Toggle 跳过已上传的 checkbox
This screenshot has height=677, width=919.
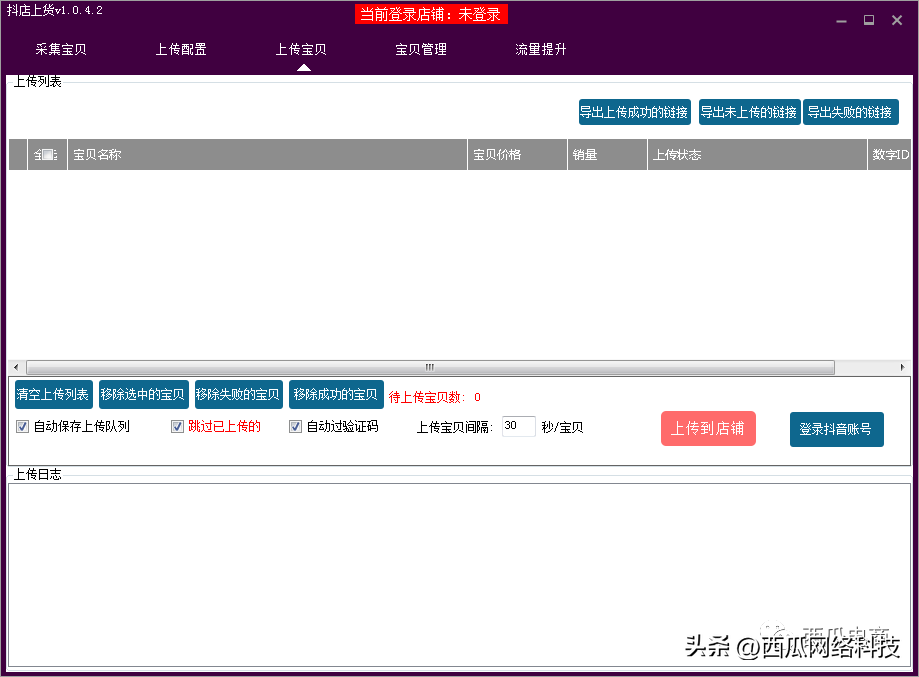coord(177,427)
